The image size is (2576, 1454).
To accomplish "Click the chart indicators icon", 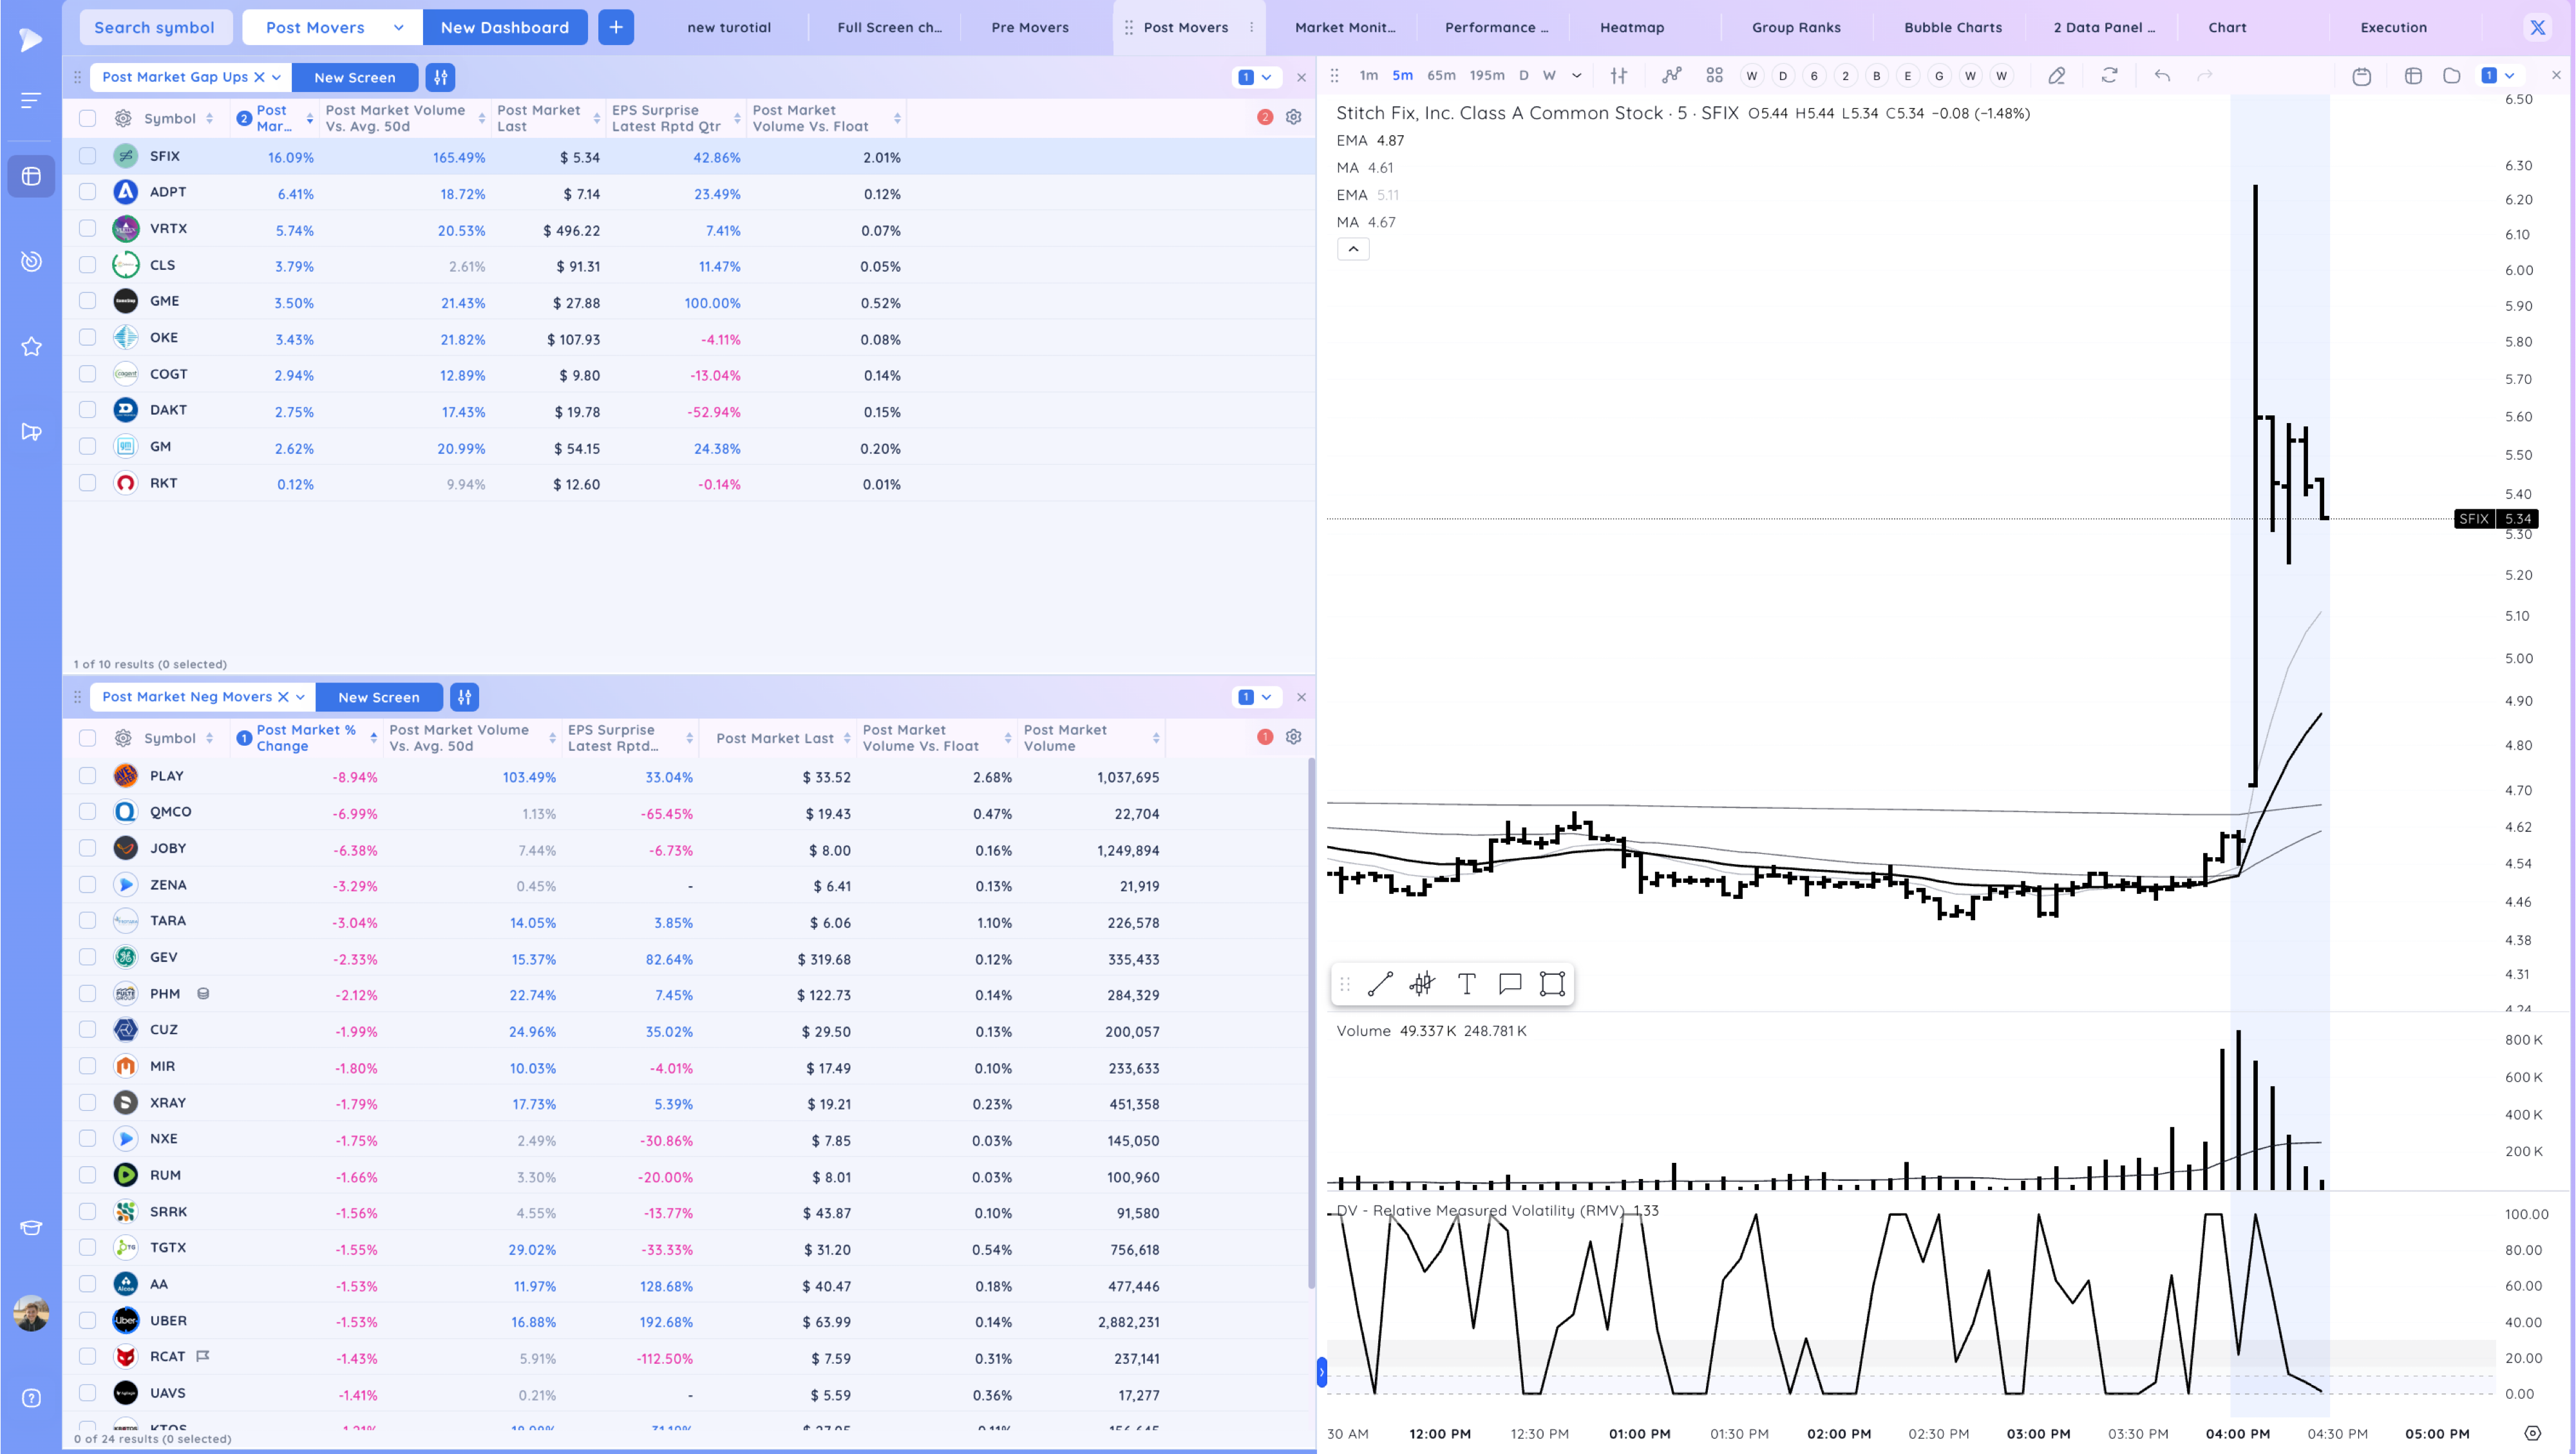I will [x=1671, y=75].
